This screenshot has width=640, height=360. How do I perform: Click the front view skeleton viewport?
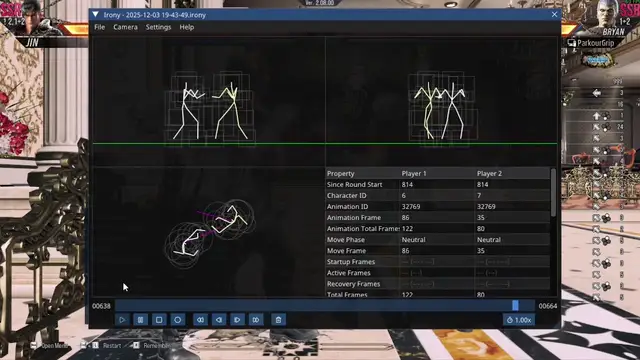pos(442,101)
